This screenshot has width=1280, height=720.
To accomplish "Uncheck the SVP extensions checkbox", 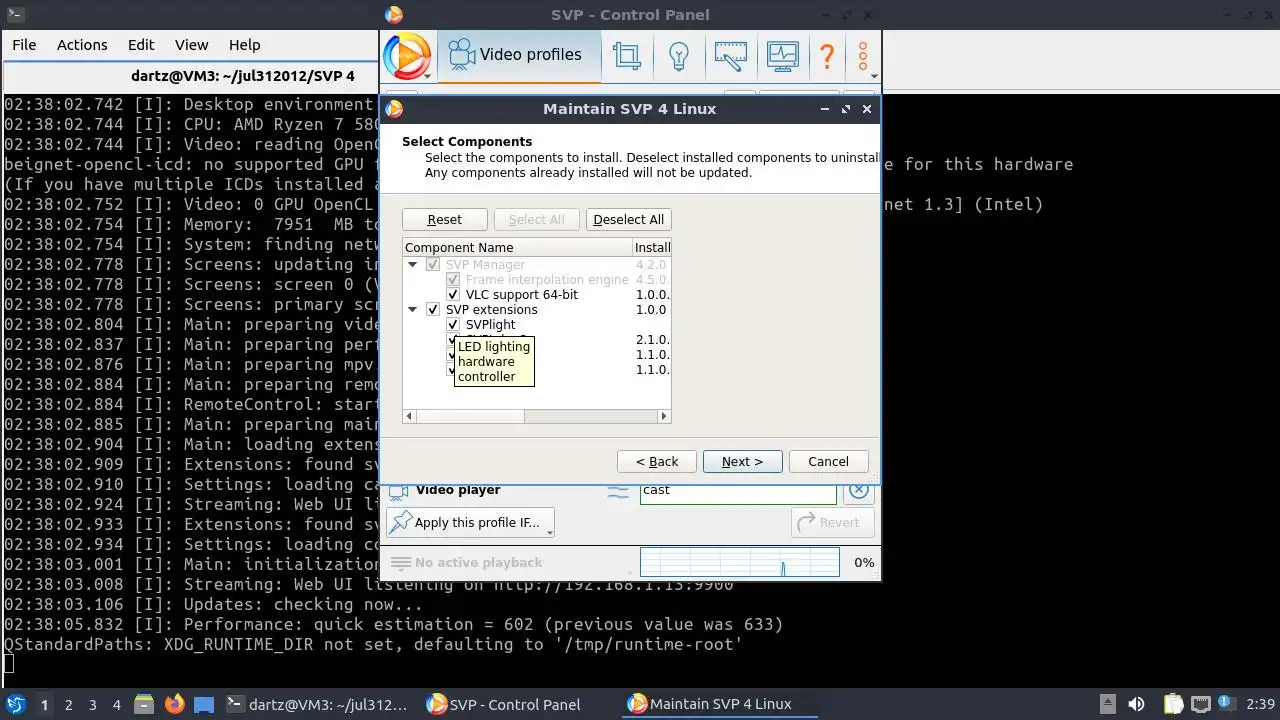I will coord(433,310).
